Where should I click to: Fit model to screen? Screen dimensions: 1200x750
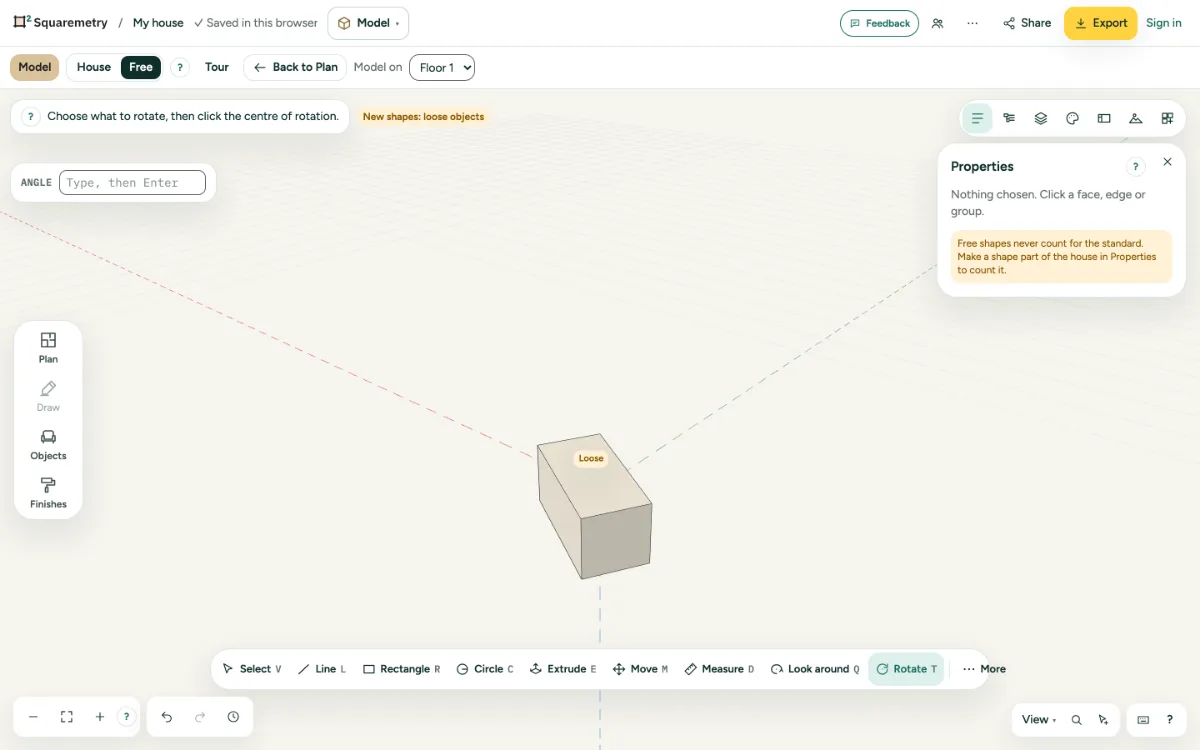[67, 717]
